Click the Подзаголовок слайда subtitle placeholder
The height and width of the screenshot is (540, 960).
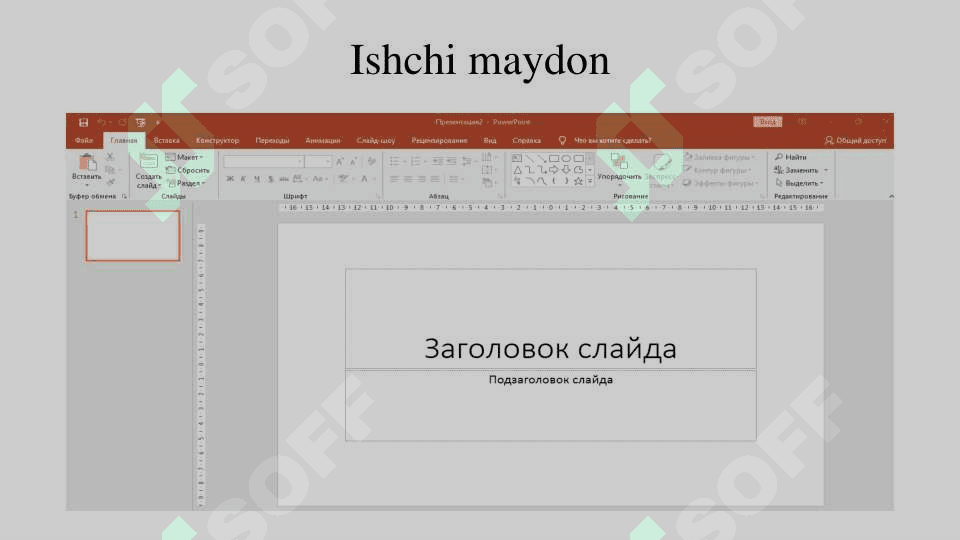tap(550, 405)
